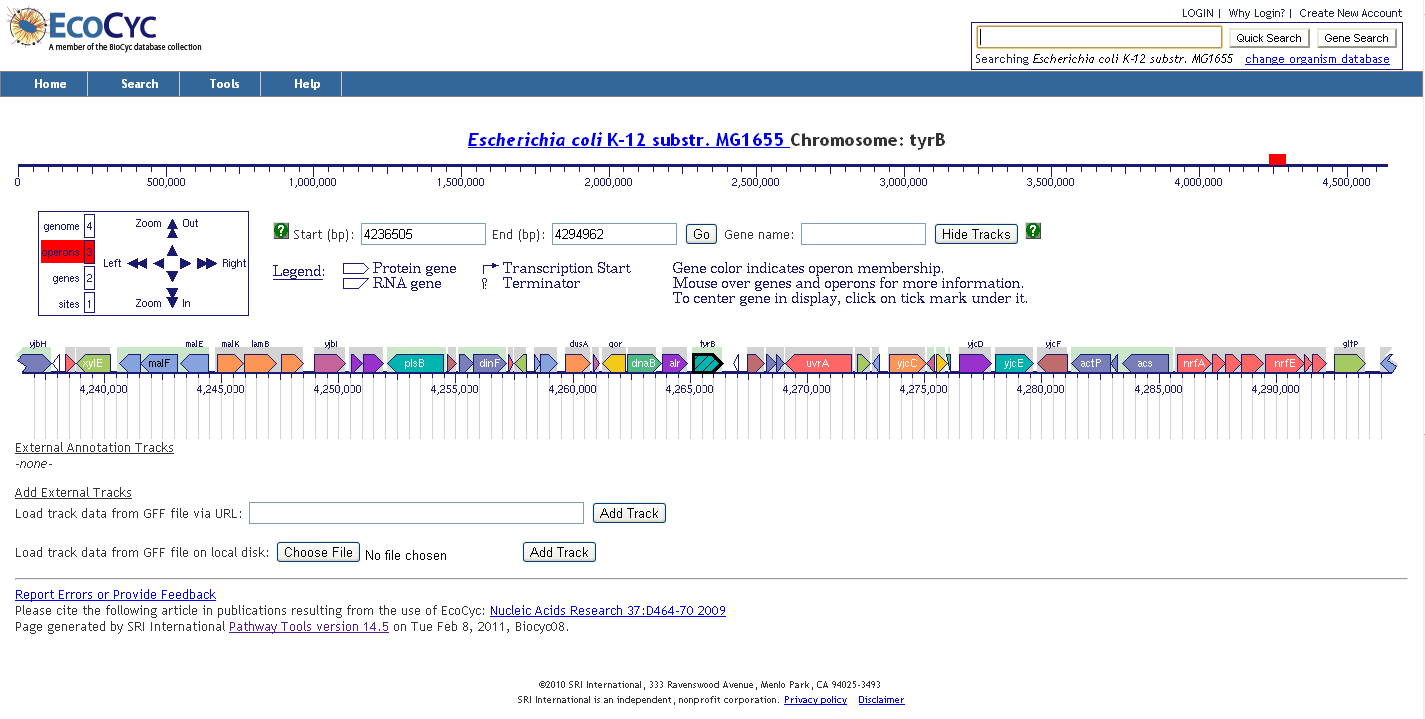Follow the change organism database link
This screenshot has height=719, width=1425.
[x=1317, y=59]
